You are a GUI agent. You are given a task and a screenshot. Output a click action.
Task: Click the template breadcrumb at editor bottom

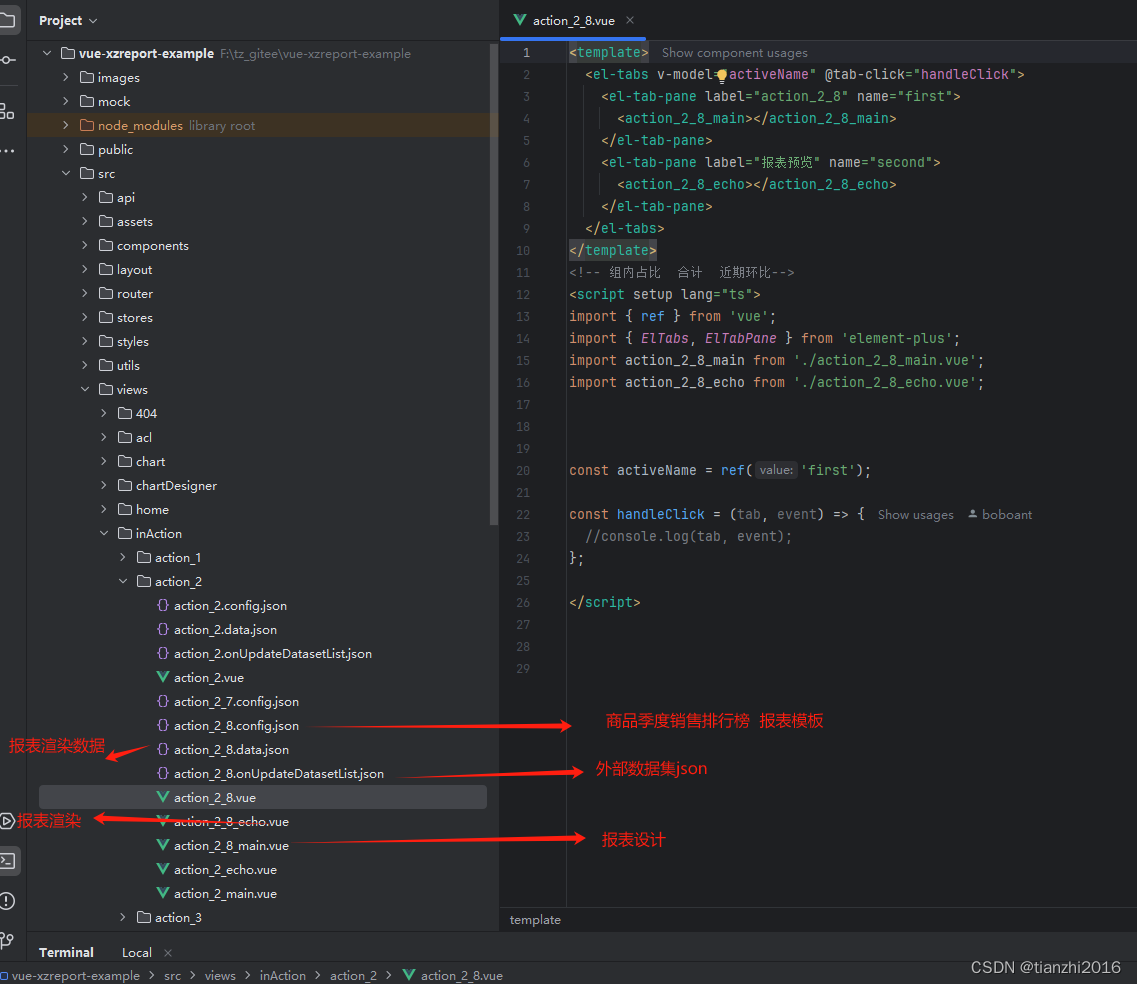(535, 919)
